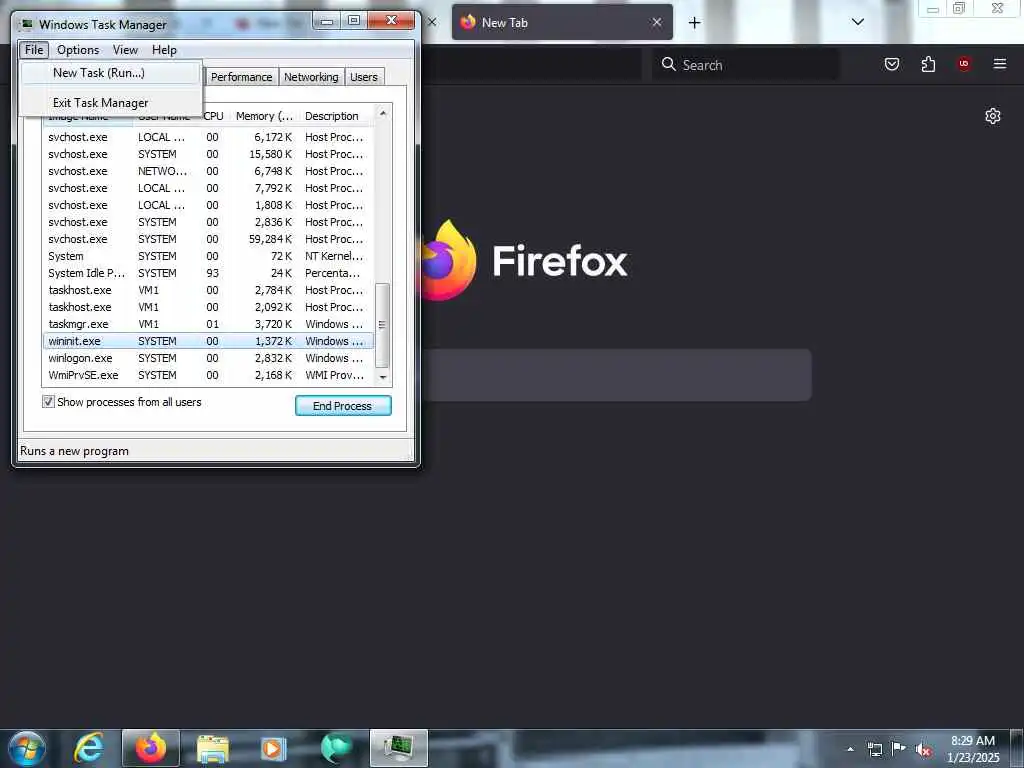Select the winlogon.exe process

(208, 358)
